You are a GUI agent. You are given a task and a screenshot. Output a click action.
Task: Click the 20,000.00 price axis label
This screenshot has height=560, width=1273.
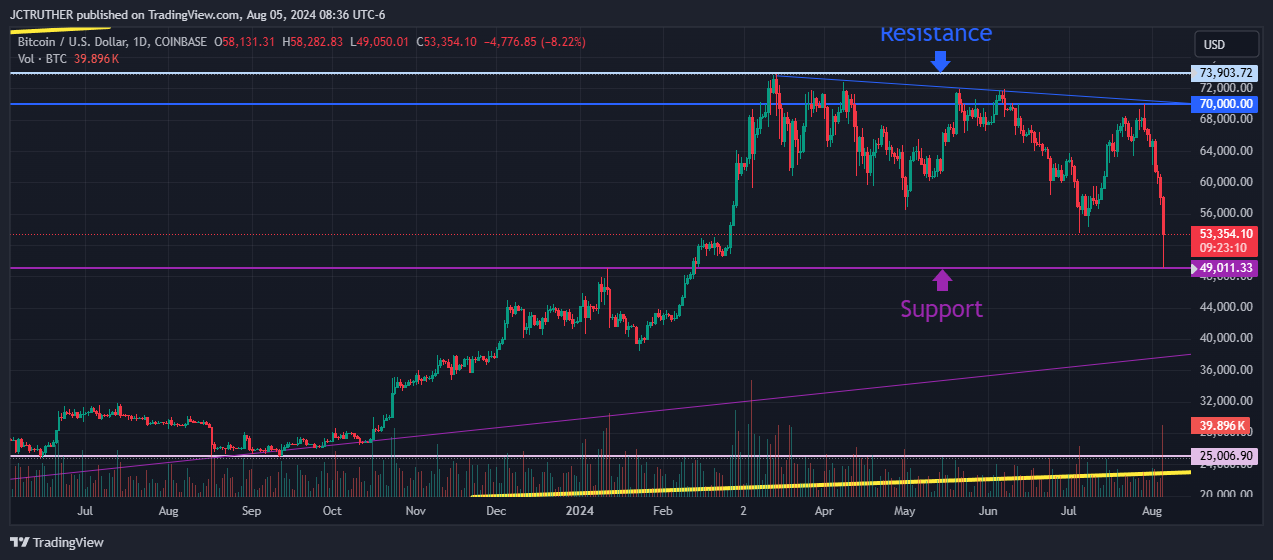[1226, 494]
